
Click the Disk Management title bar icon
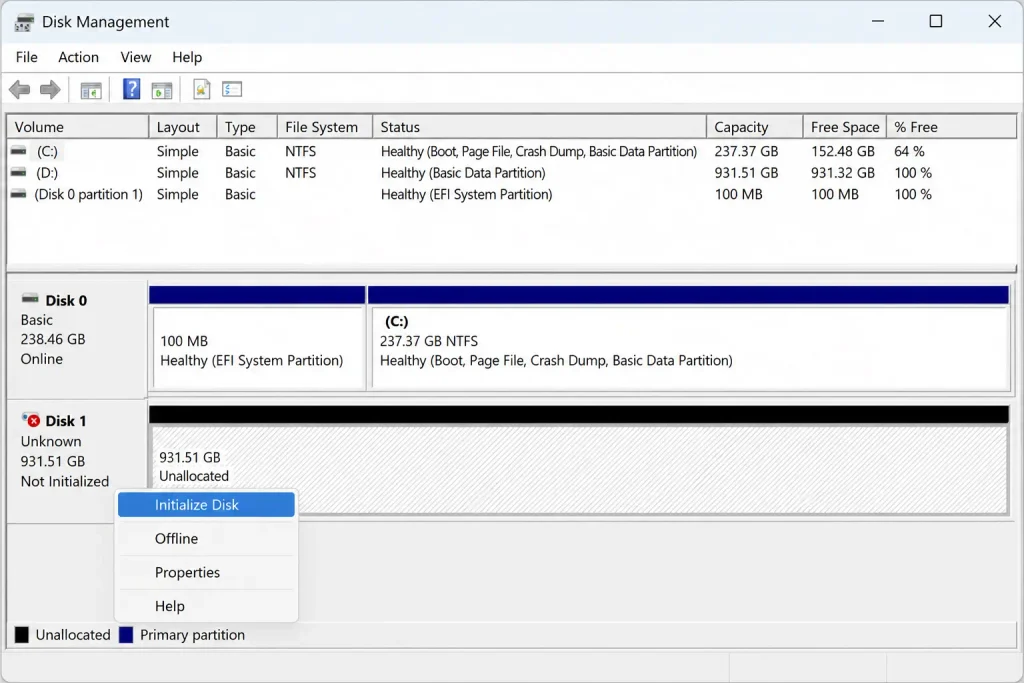pos(24,22)
